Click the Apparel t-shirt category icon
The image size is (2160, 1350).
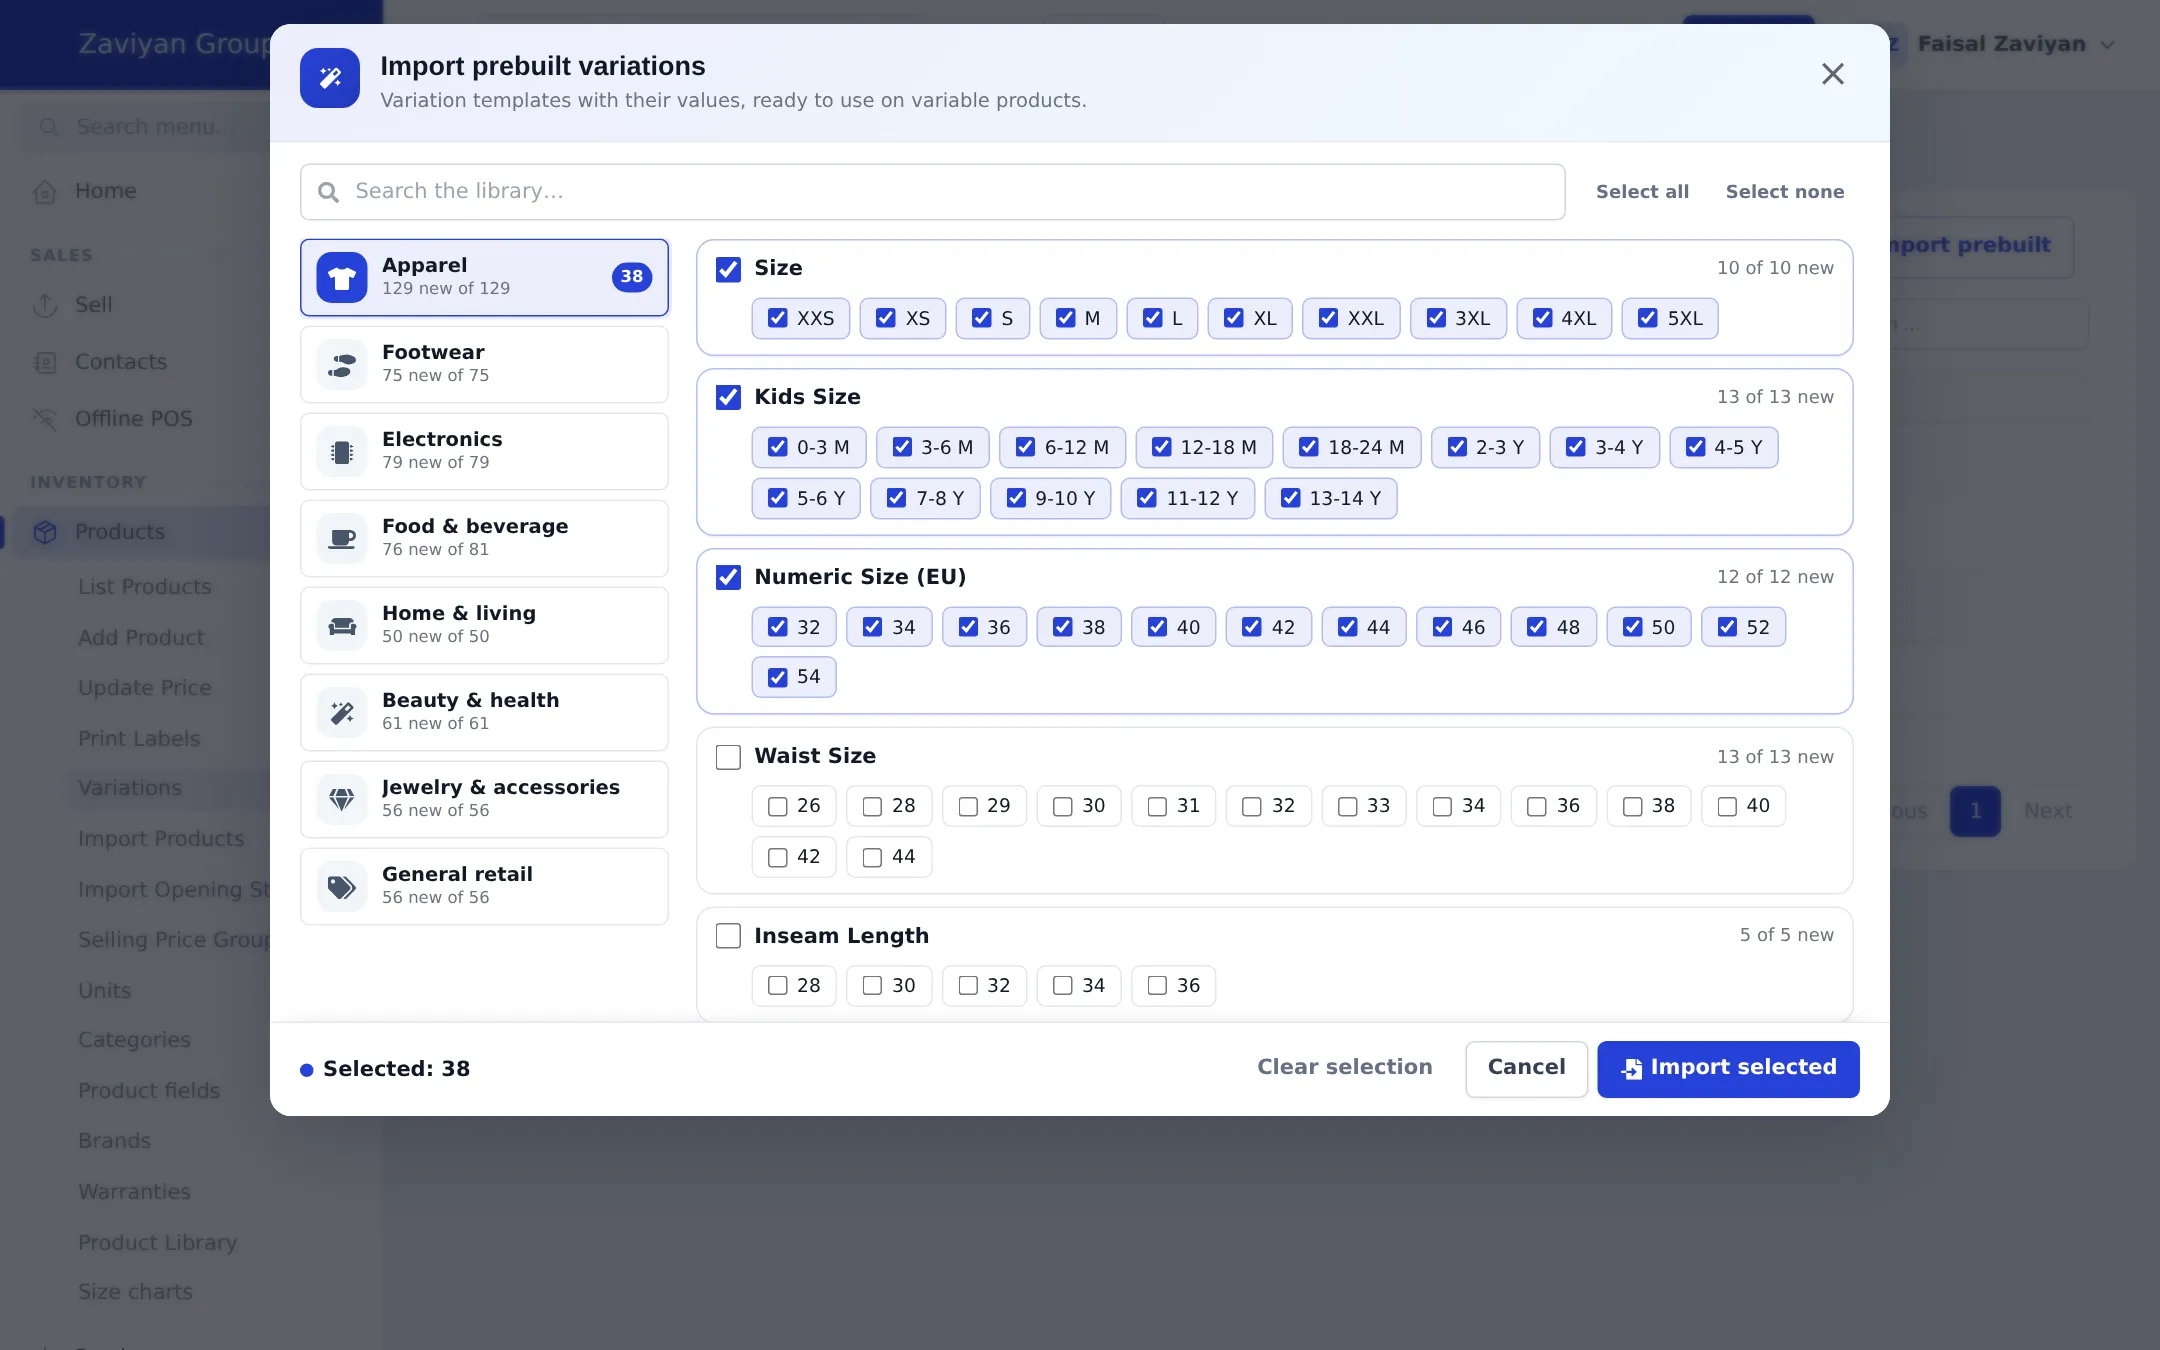click(x=342, y=277)
